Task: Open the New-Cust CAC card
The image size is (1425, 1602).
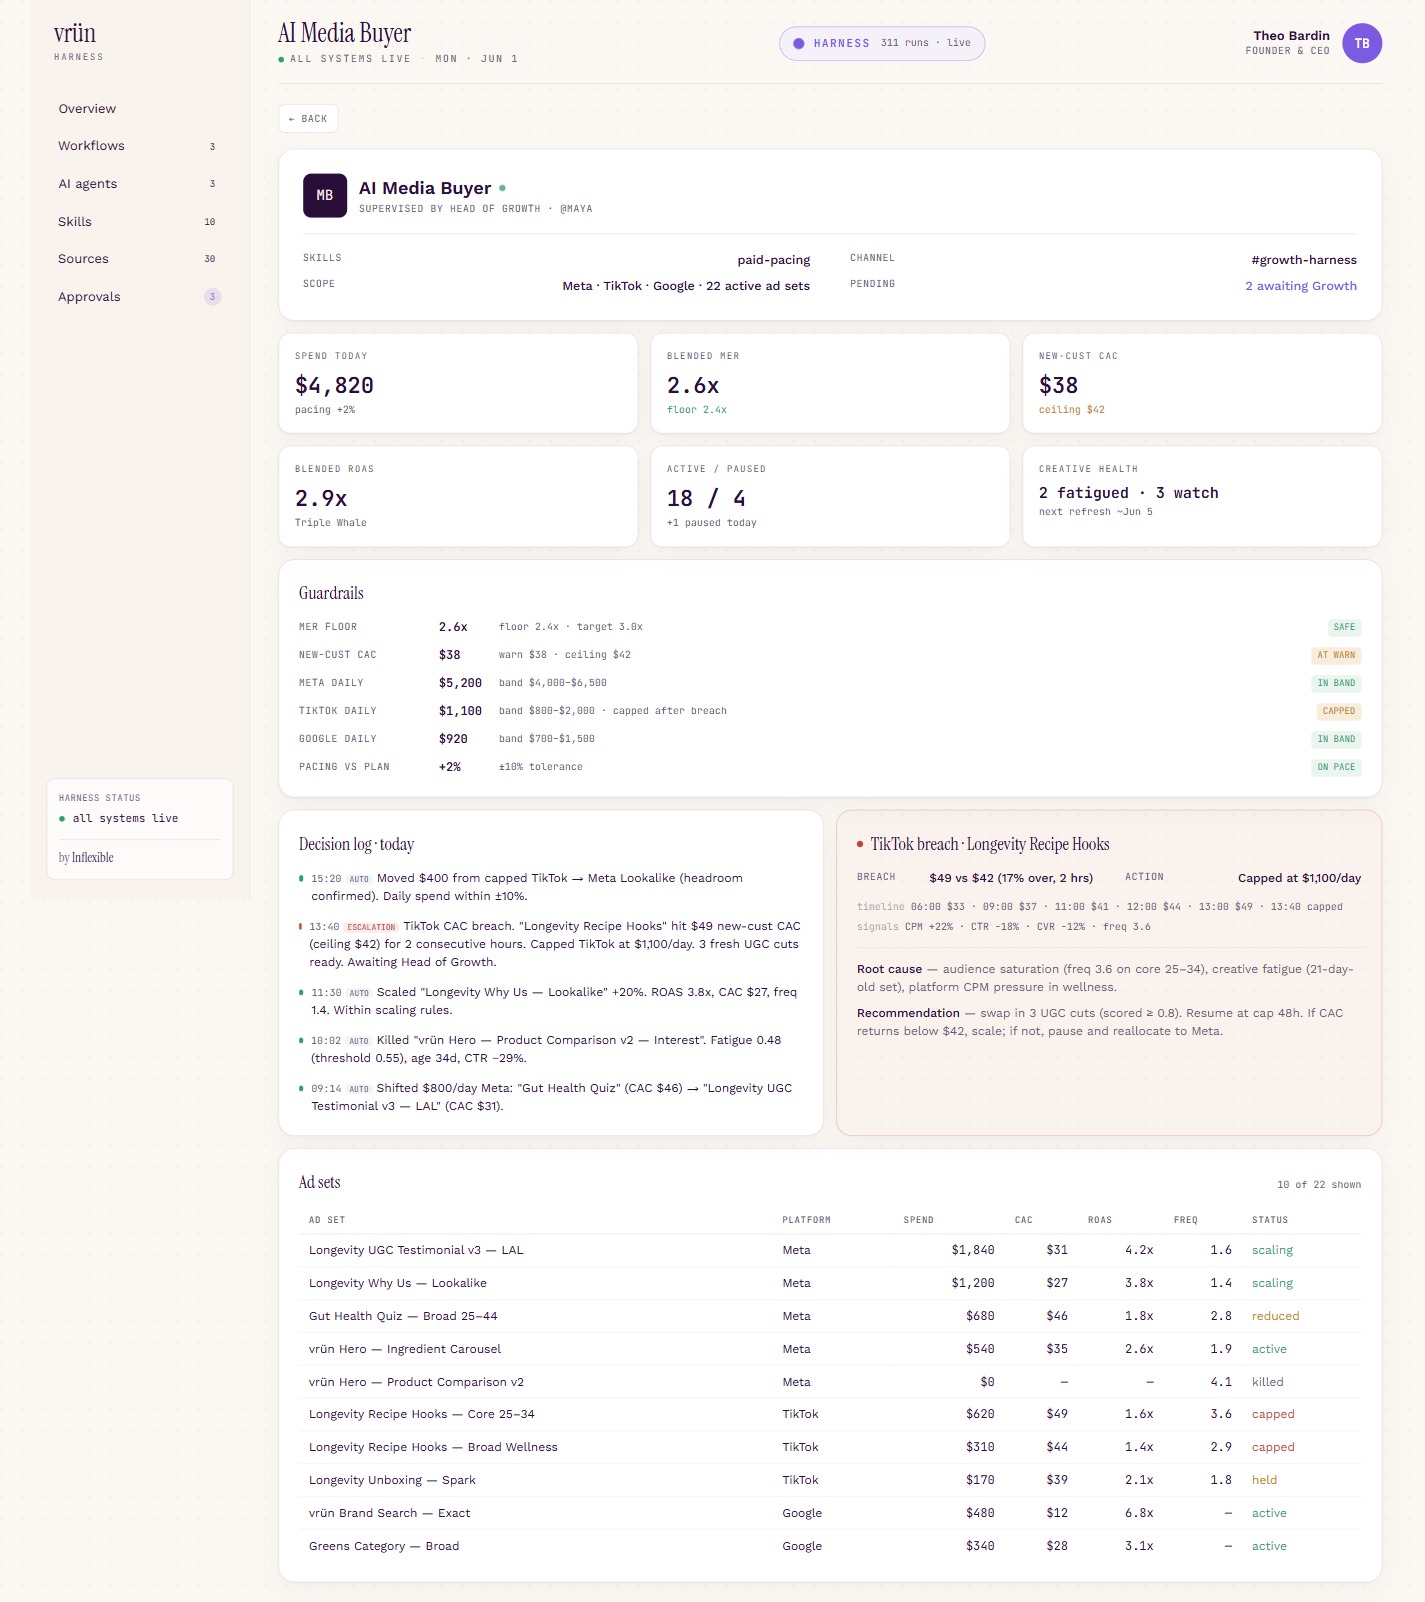Action: point(1202,383)
